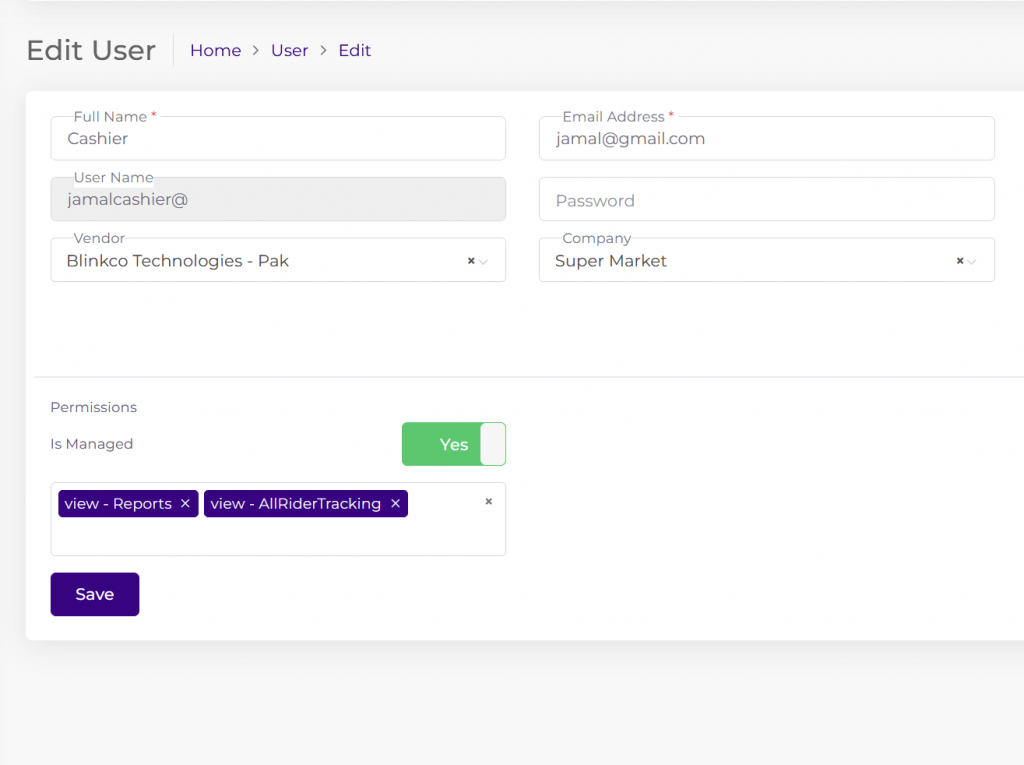Screen dimensions: 1024x765
Task: Remove the view - AllRiderTracking permission tag
Action: (x=395, y=504)
